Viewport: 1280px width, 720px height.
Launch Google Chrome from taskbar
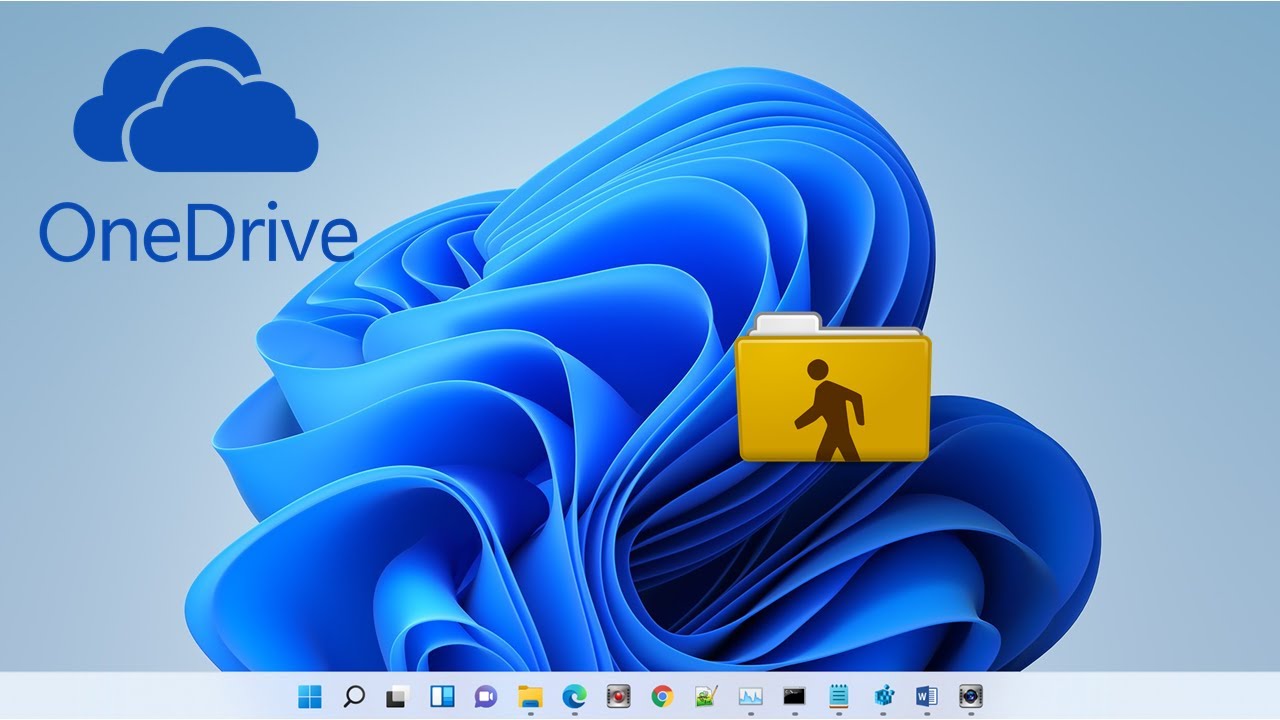tap(662, 696)
